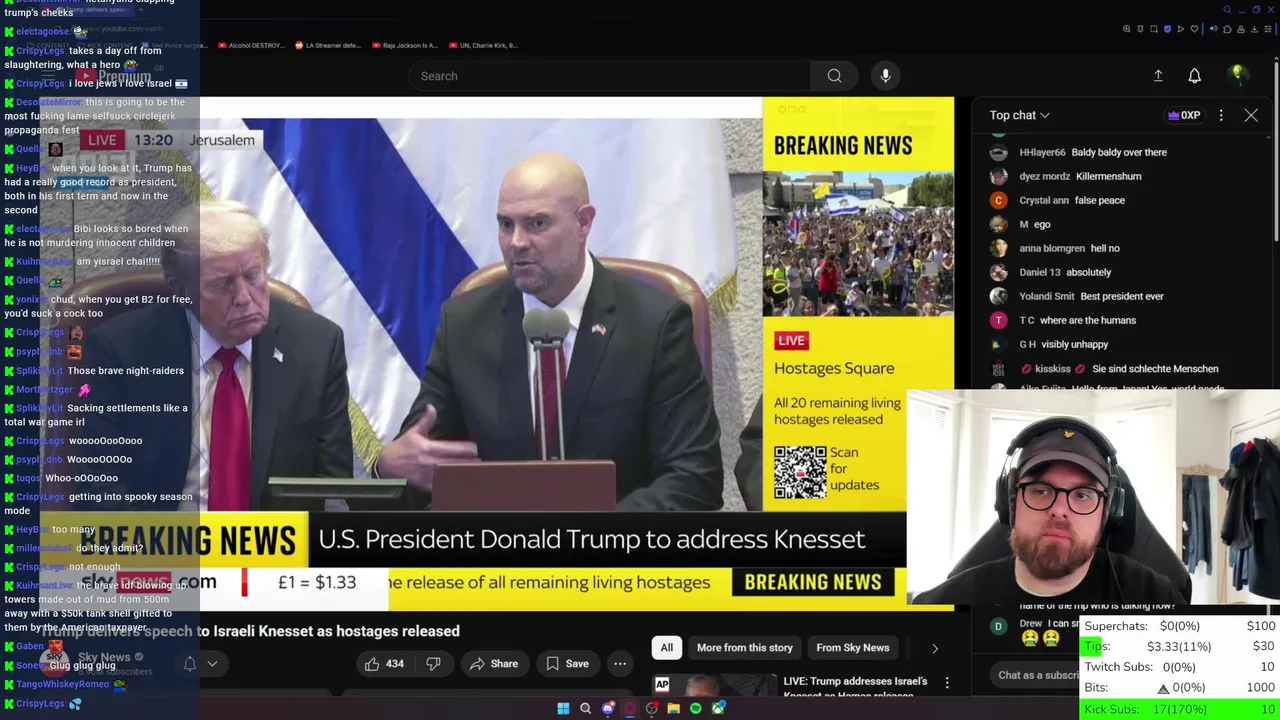The width and height of the screenshot is (1280, 720).
Task: Click the Tips goal progress bar
Action: point(1180,647)
